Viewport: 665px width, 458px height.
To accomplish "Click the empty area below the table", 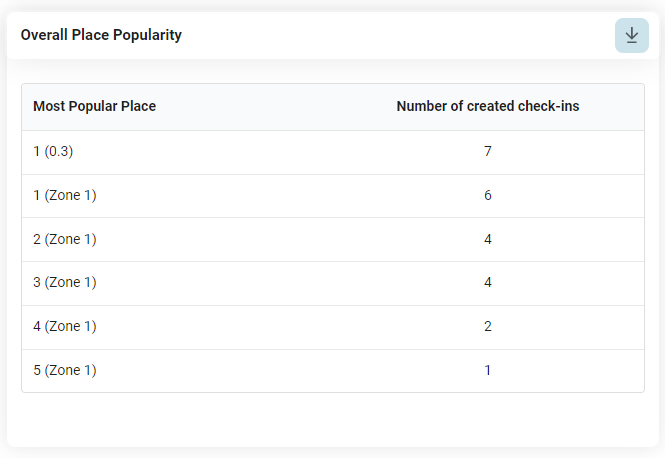I will point(332,420).
